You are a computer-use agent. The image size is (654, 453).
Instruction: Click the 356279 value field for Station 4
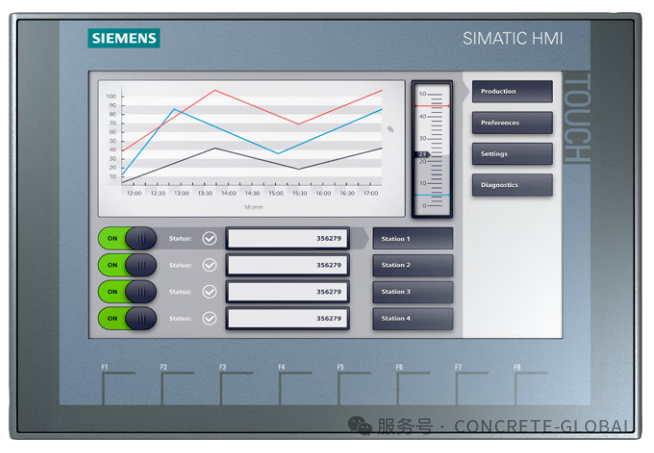[288, 319]
